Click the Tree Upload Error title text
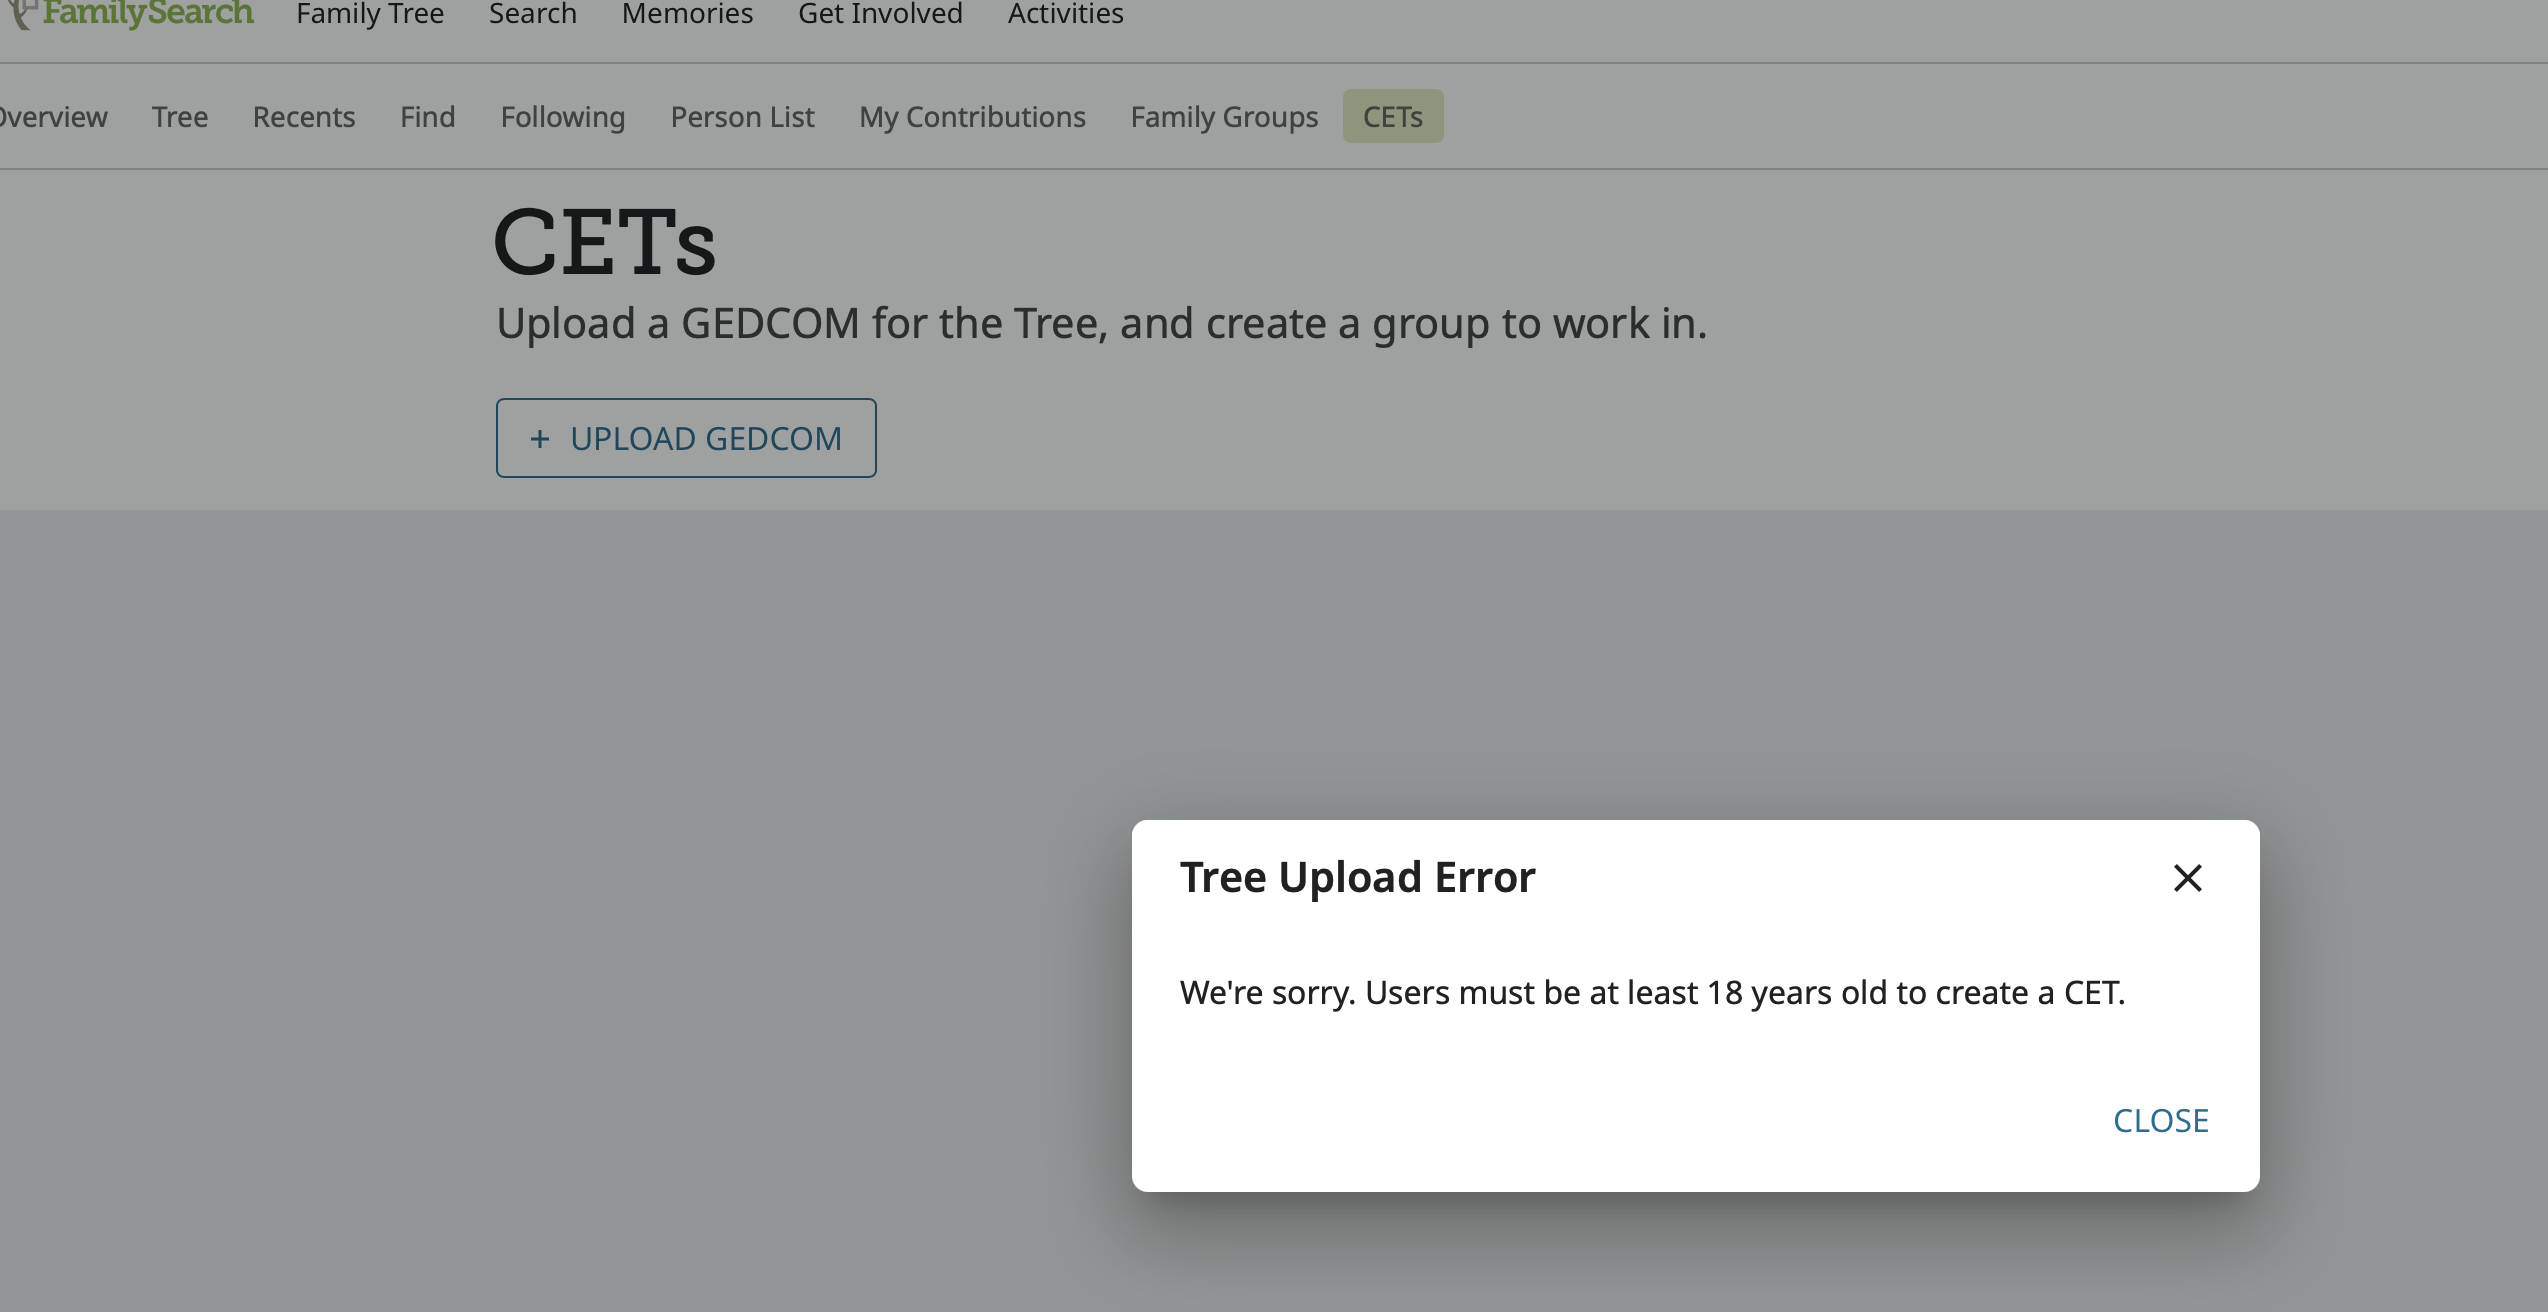Screen dimensions: 2548x1312 (x=1357, y=877)
